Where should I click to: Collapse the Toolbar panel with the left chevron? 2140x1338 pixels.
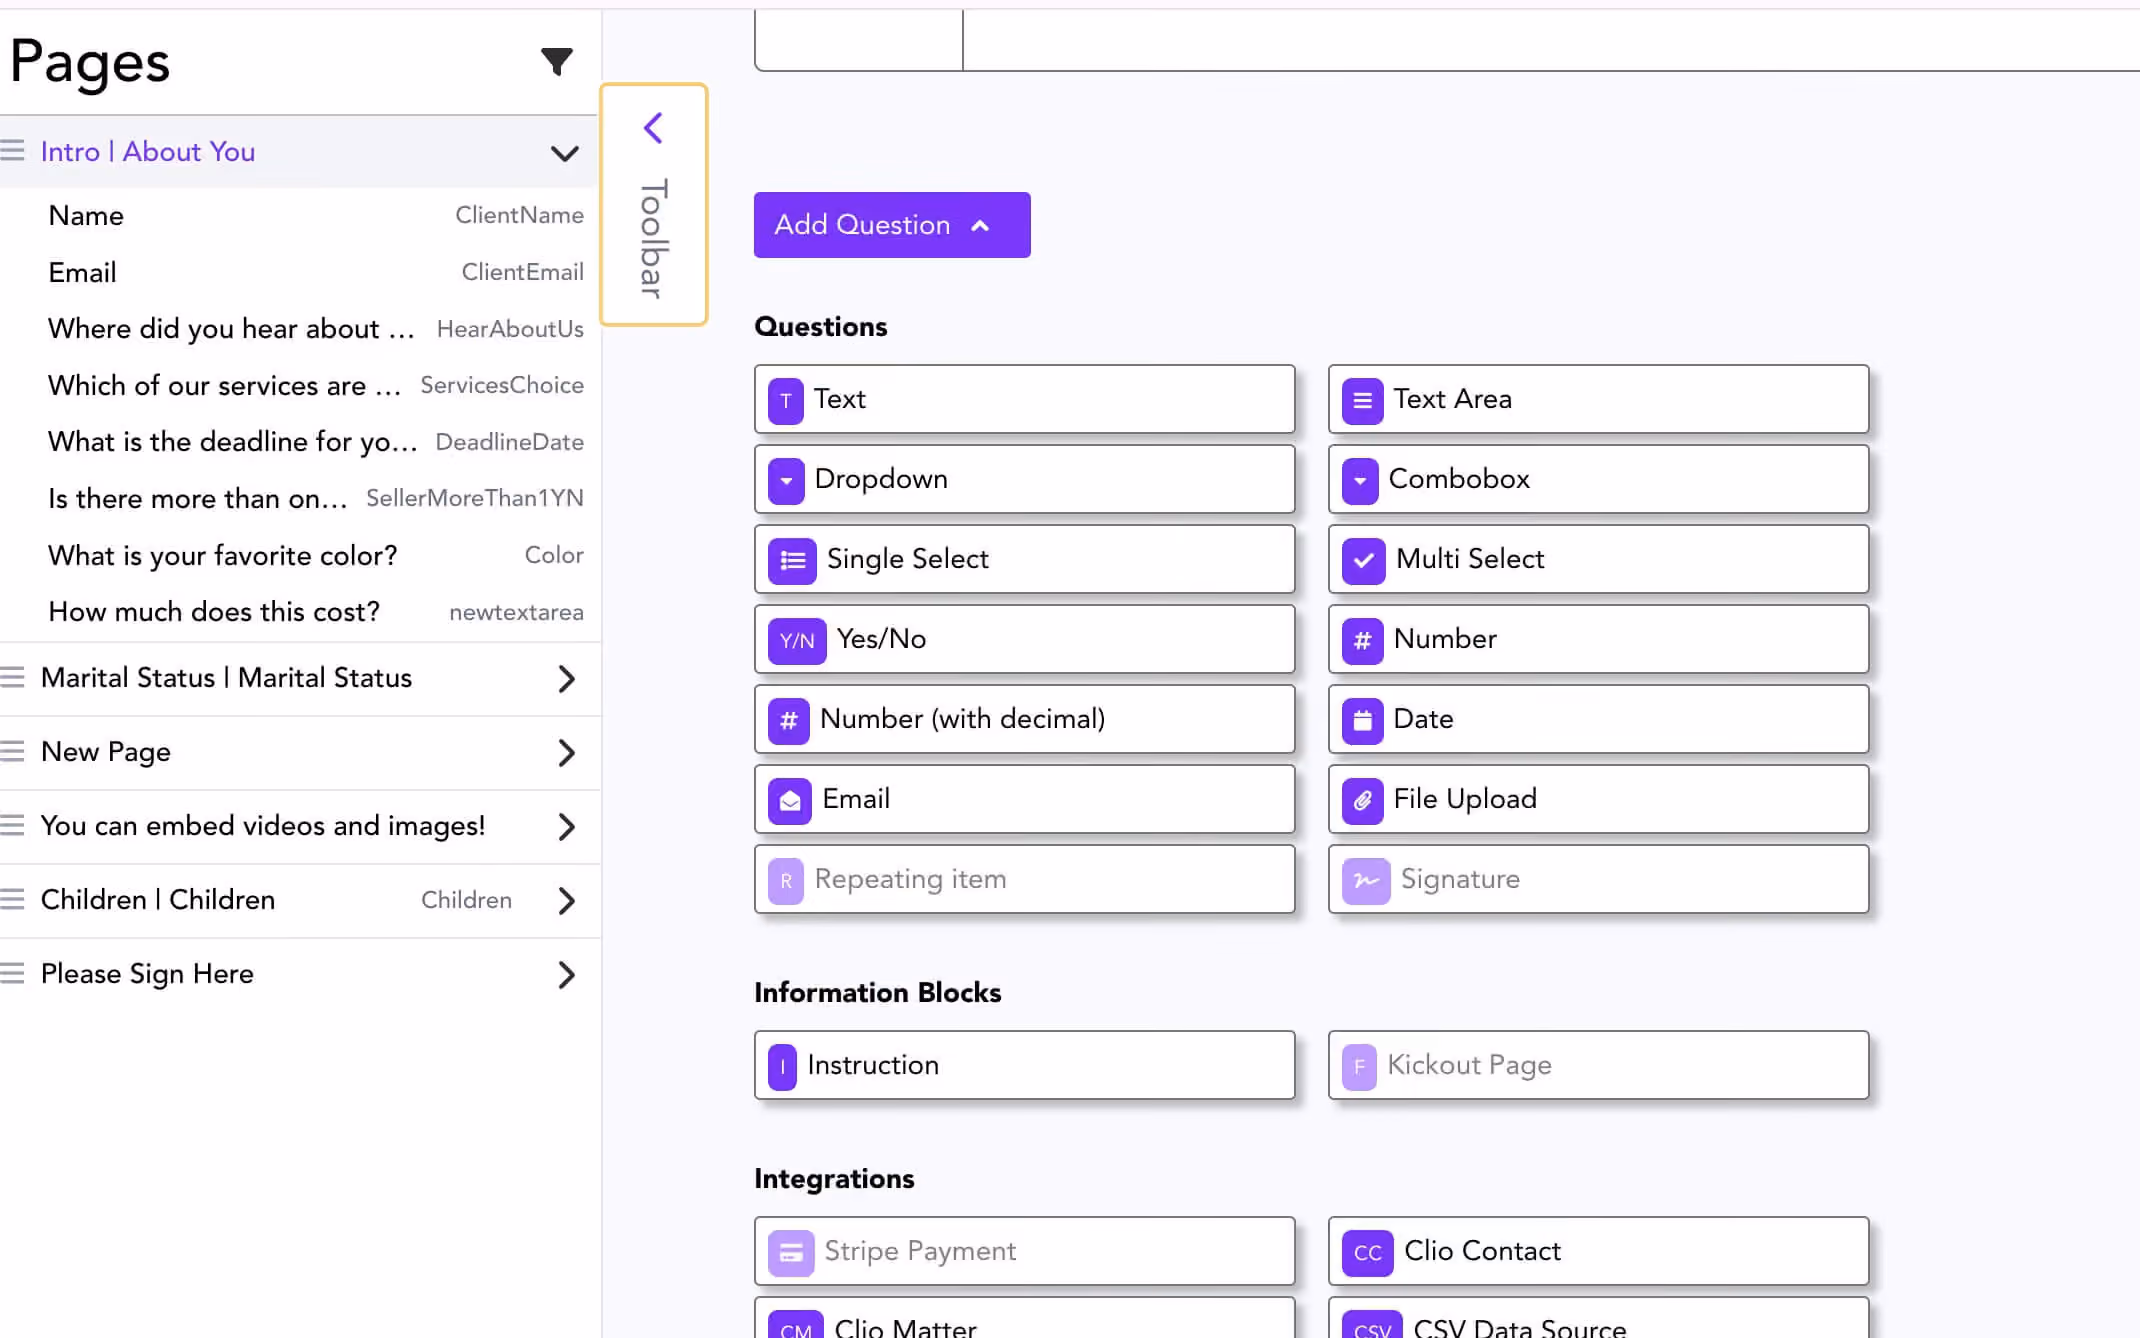coord(653,128)
